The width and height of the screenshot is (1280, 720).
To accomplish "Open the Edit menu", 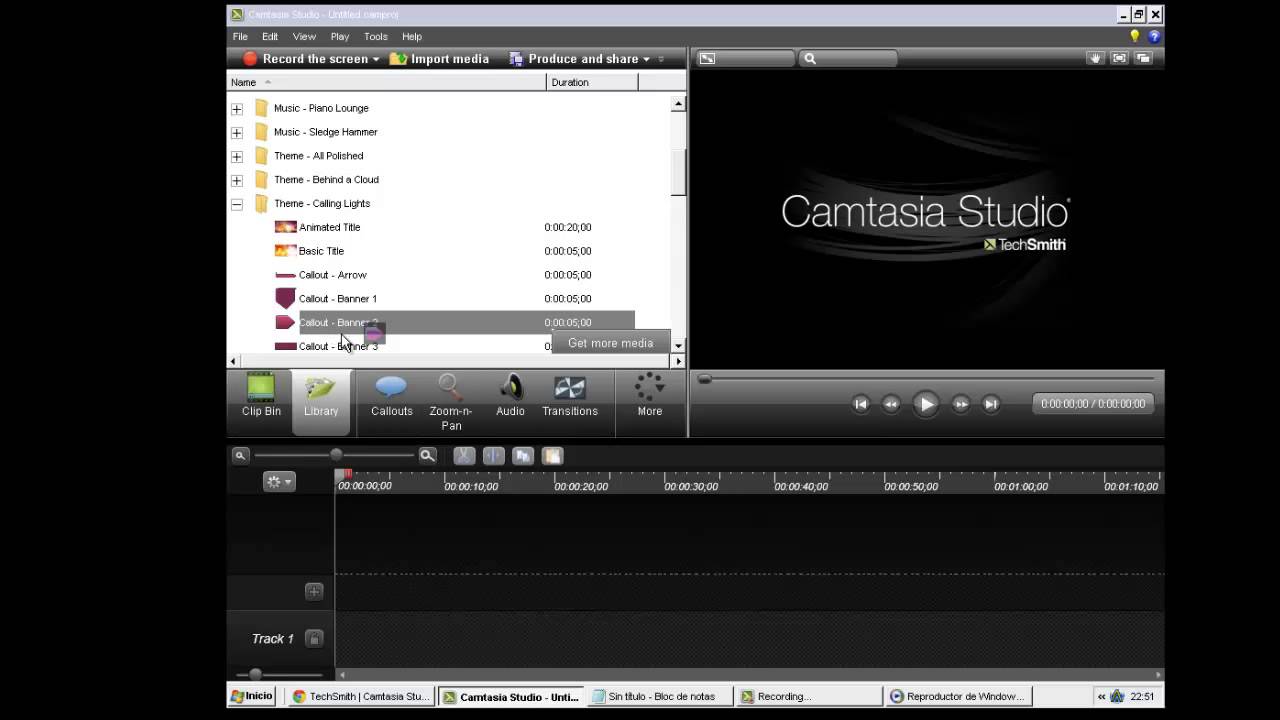I will (x=270, y=36).
